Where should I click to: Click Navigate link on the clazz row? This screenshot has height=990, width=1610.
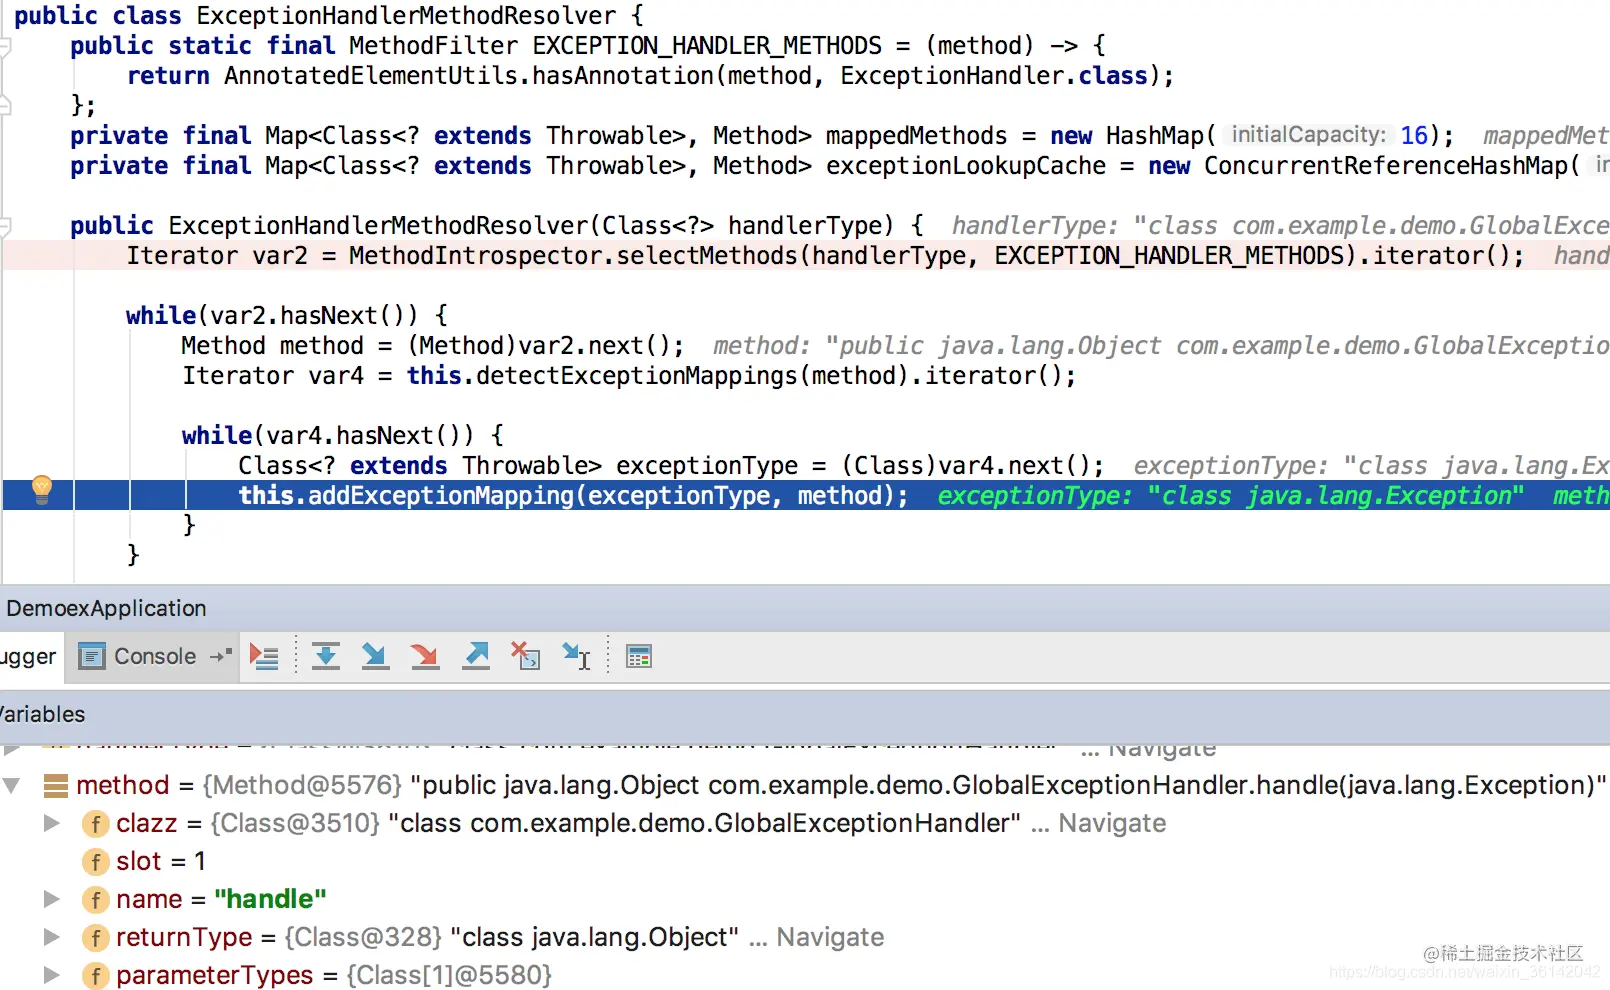pos(1112,823)
